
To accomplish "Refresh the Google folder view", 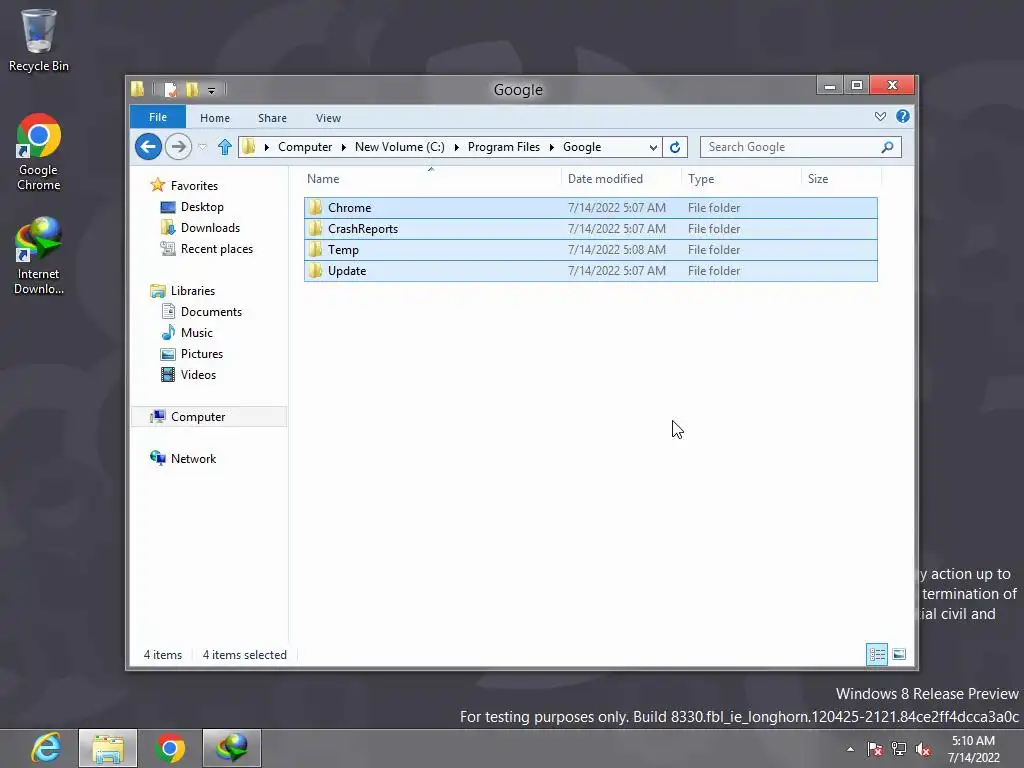I will pos(675,147).
